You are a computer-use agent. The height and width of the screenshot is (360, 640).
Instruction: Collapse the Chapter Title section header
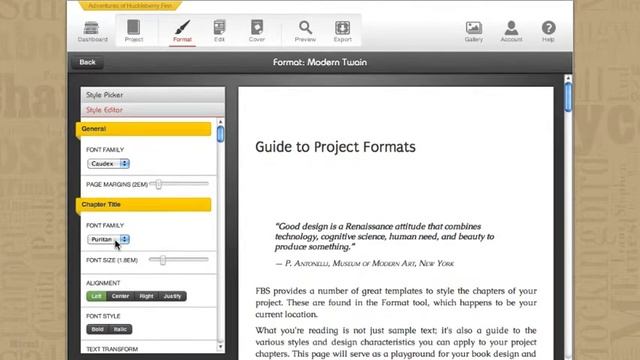144,204
